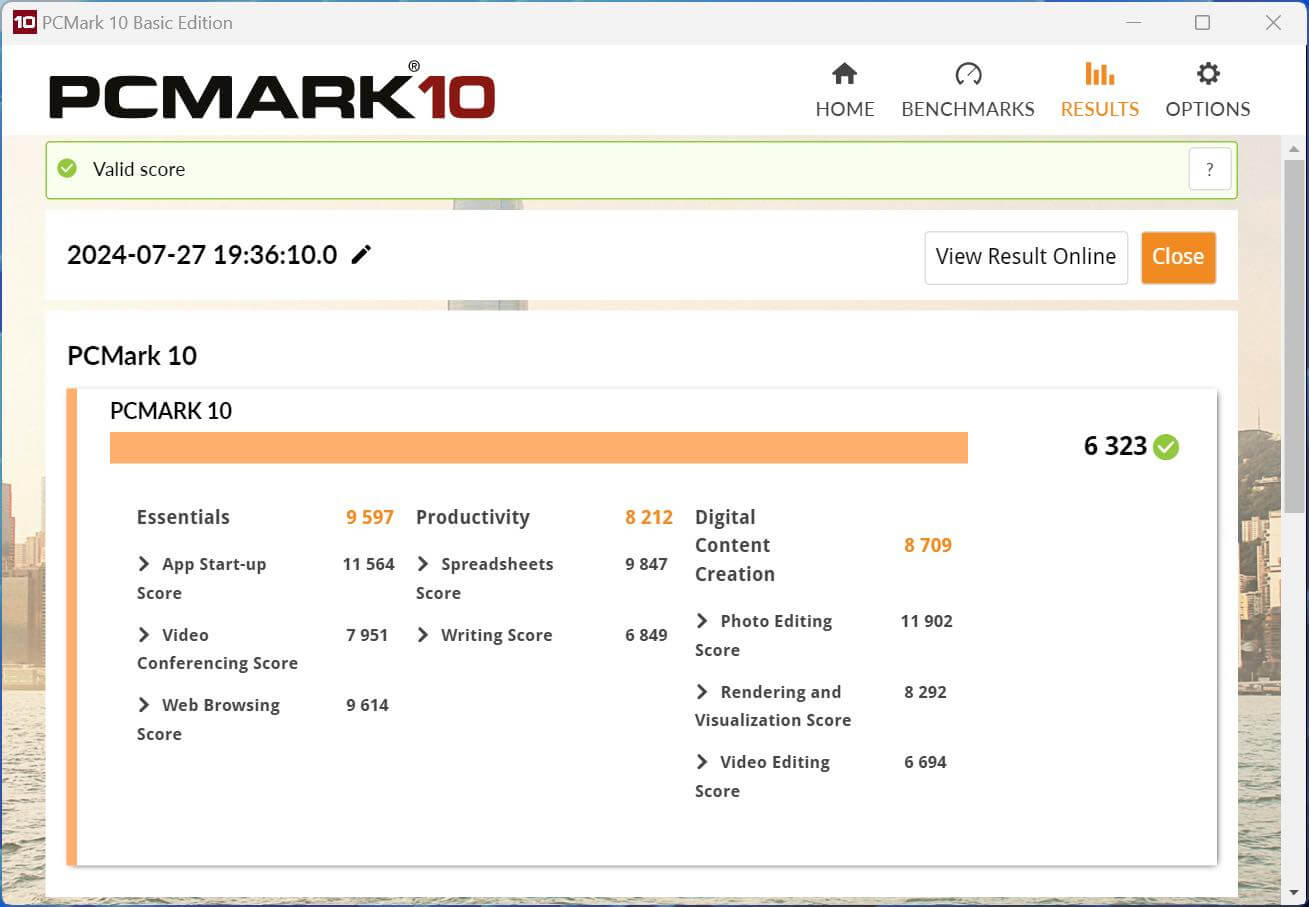1309x907 pixels.
Task: Click the Valid score message text
Action: click(x=139, y=169)
